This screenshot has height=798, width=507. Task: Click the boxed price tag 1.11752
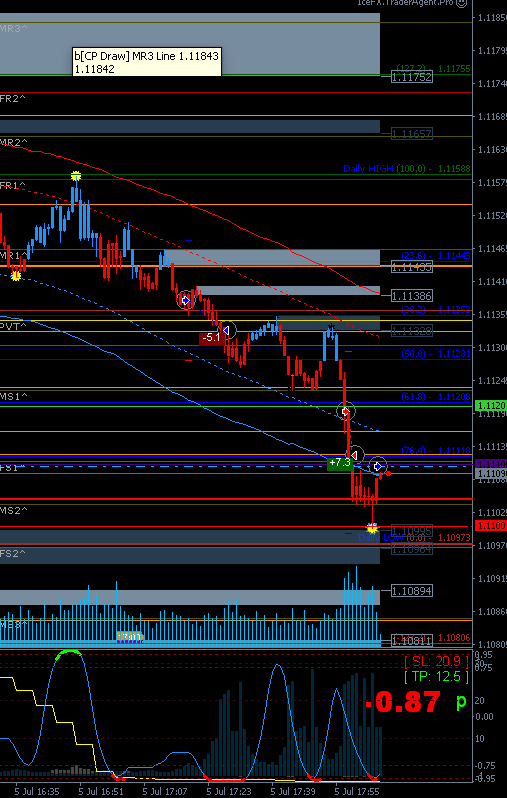click(x=412, y=77)
